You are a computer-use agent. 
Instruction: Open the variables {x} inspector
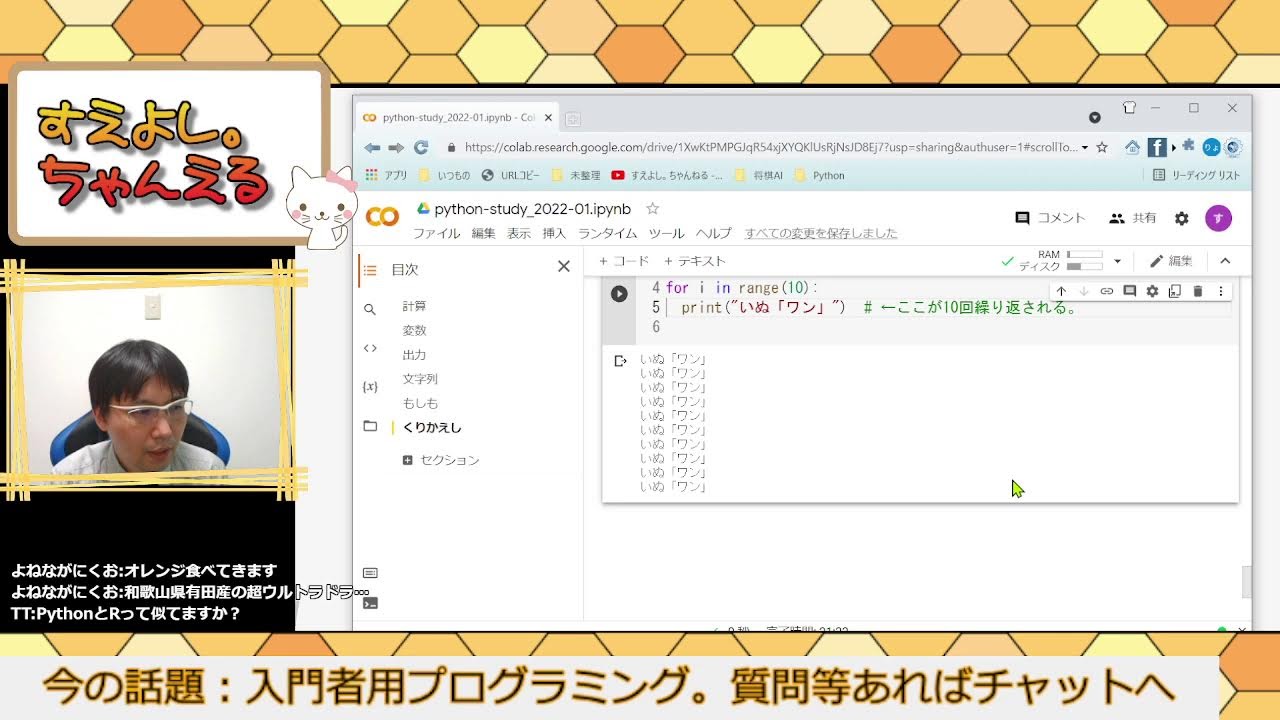point(370,386)
